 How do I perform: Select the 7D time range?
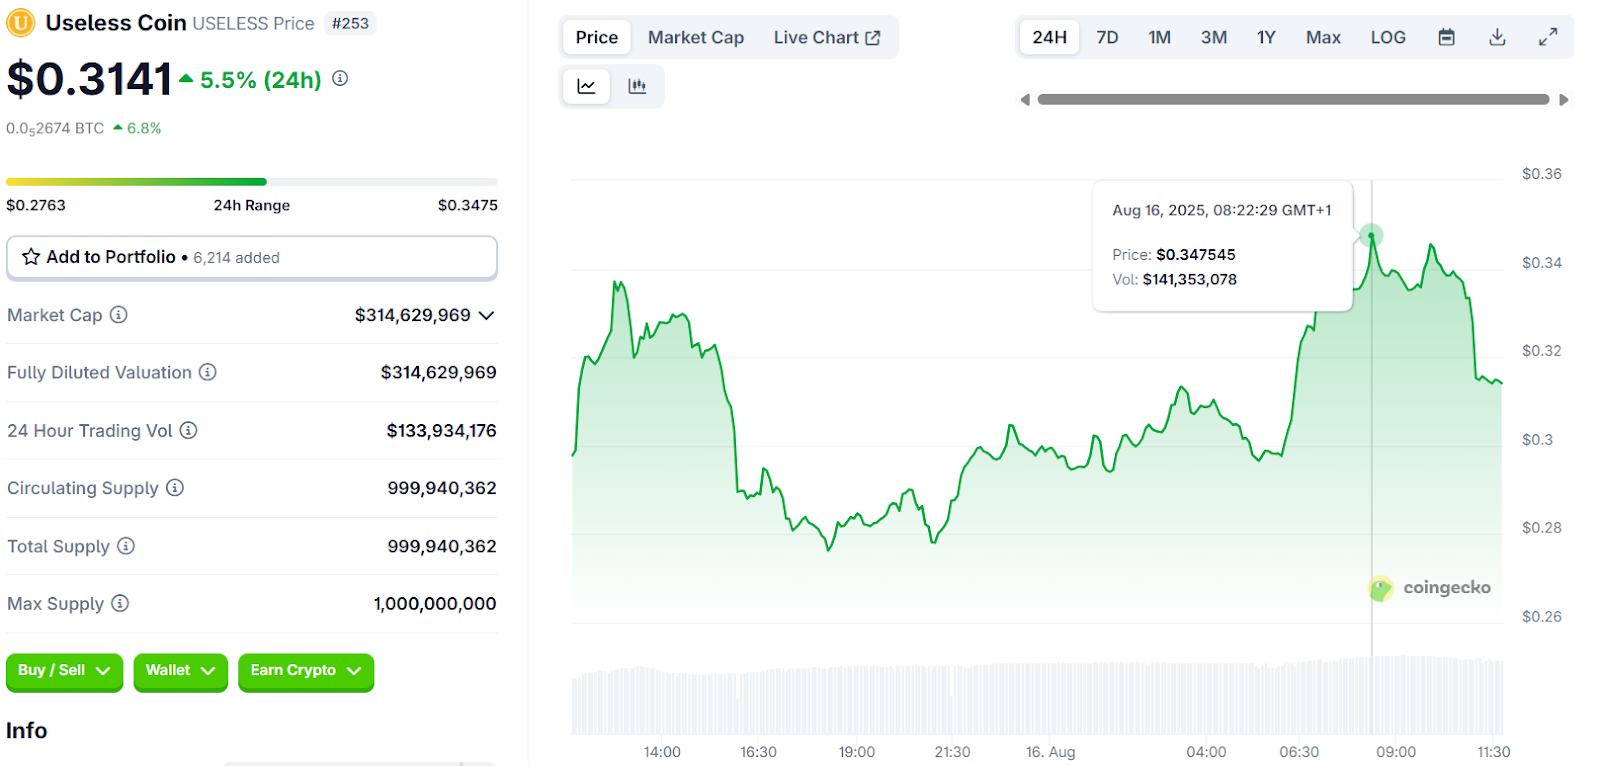coord(1107,37)
